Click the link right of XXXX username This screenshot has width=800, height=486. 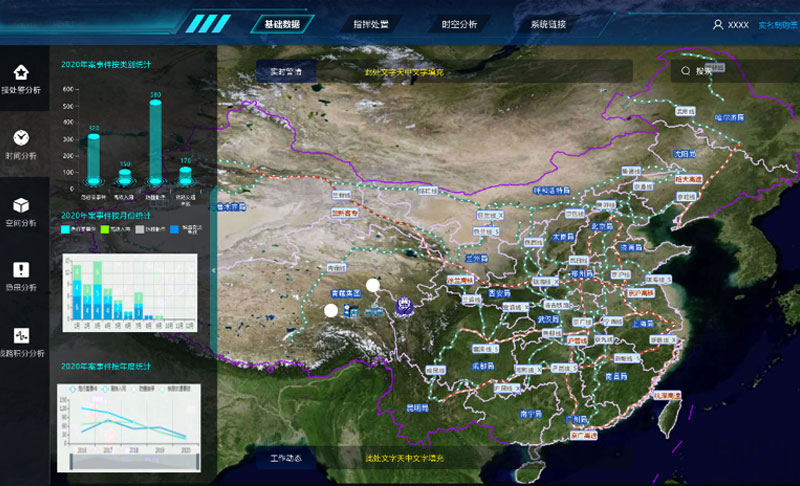point(777,24)
